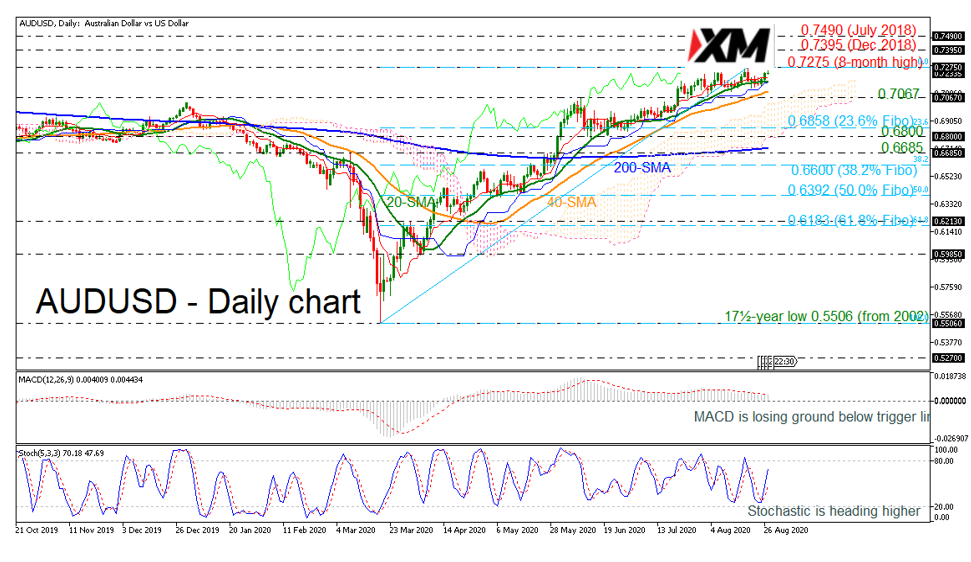Click the 0.7067 support level label
Viewport: 971px width, 562px height.
pos(896,94)
